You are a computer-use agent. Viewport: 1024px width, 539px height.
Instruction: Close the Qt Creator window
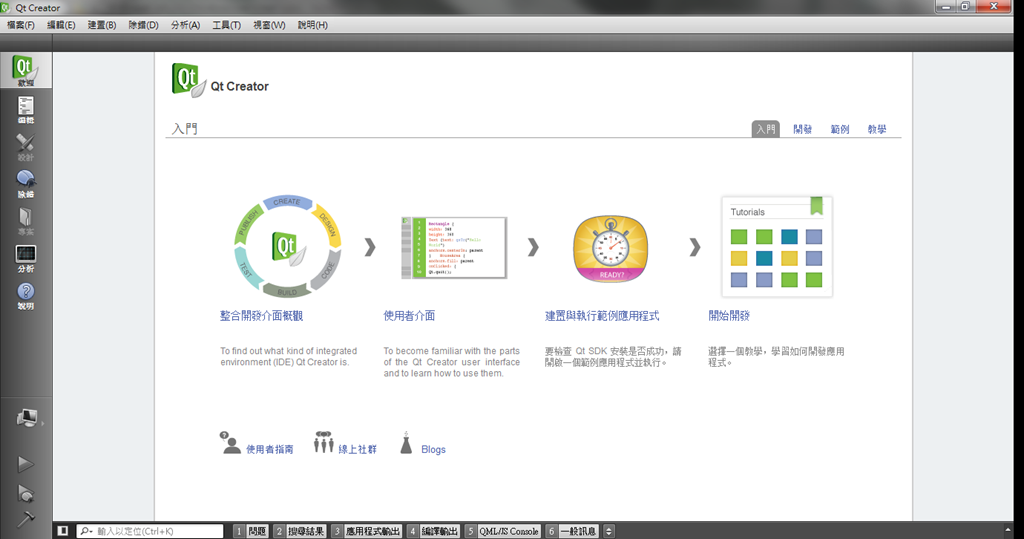coord(994,7)
